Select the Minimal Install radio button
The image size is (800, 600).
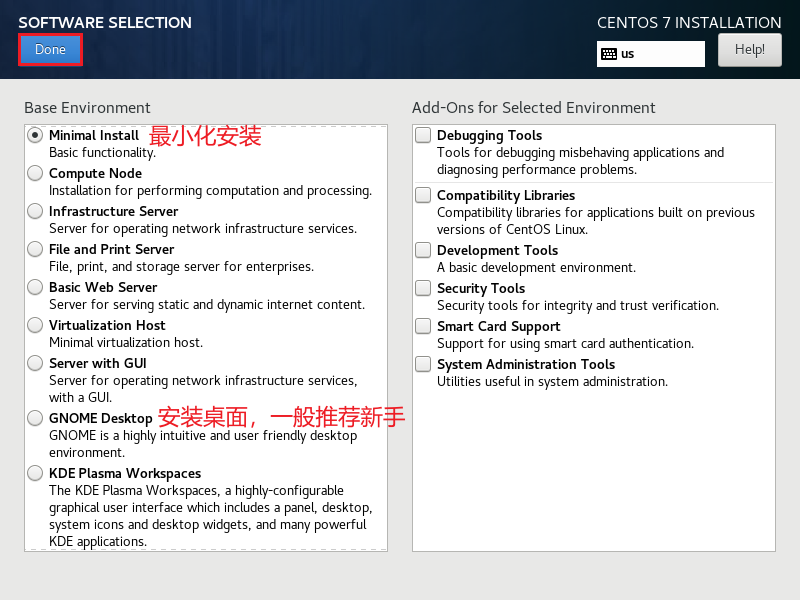[35, 135]
